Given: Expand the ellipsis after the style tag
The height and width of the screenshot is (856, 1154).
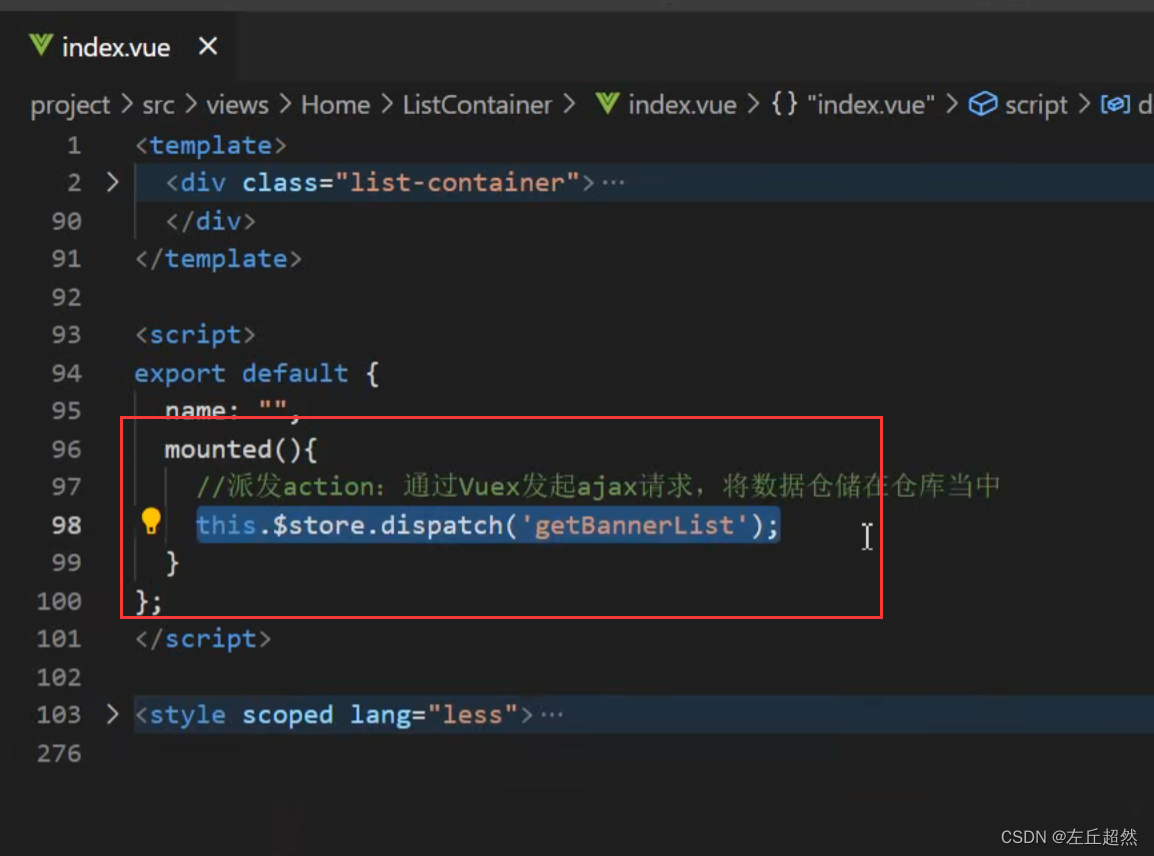Looking at the screenshot, I should [x=551, y=714].
